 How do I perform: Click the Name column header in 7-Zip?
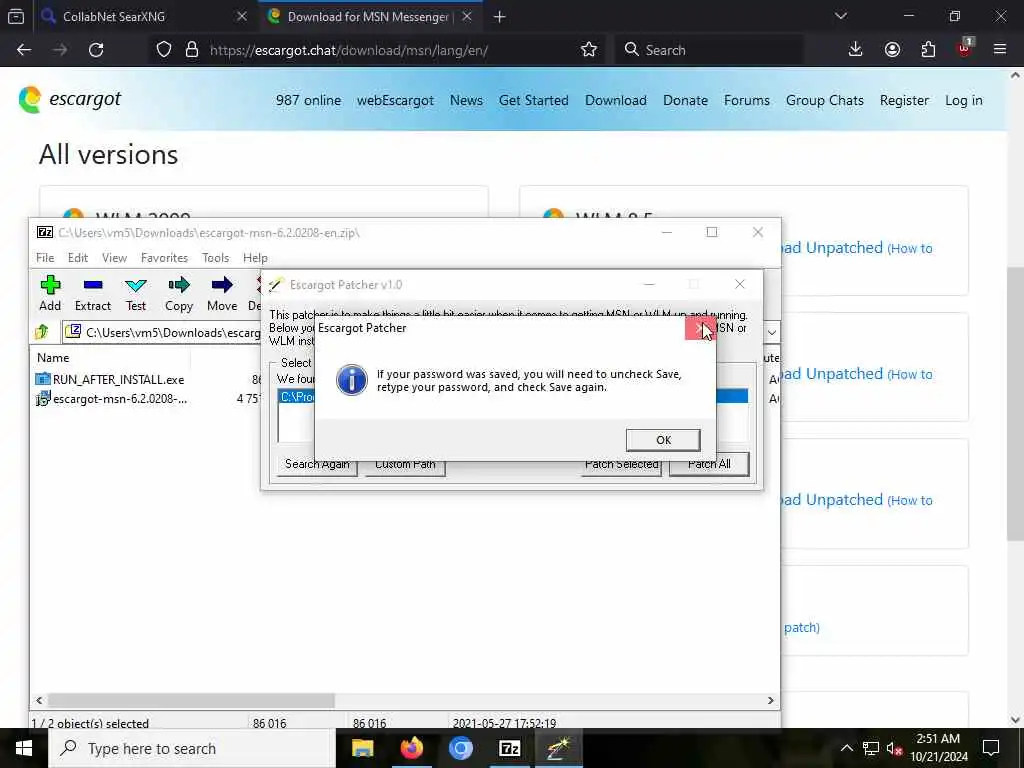pyautogui.click(x=53, y=358)
